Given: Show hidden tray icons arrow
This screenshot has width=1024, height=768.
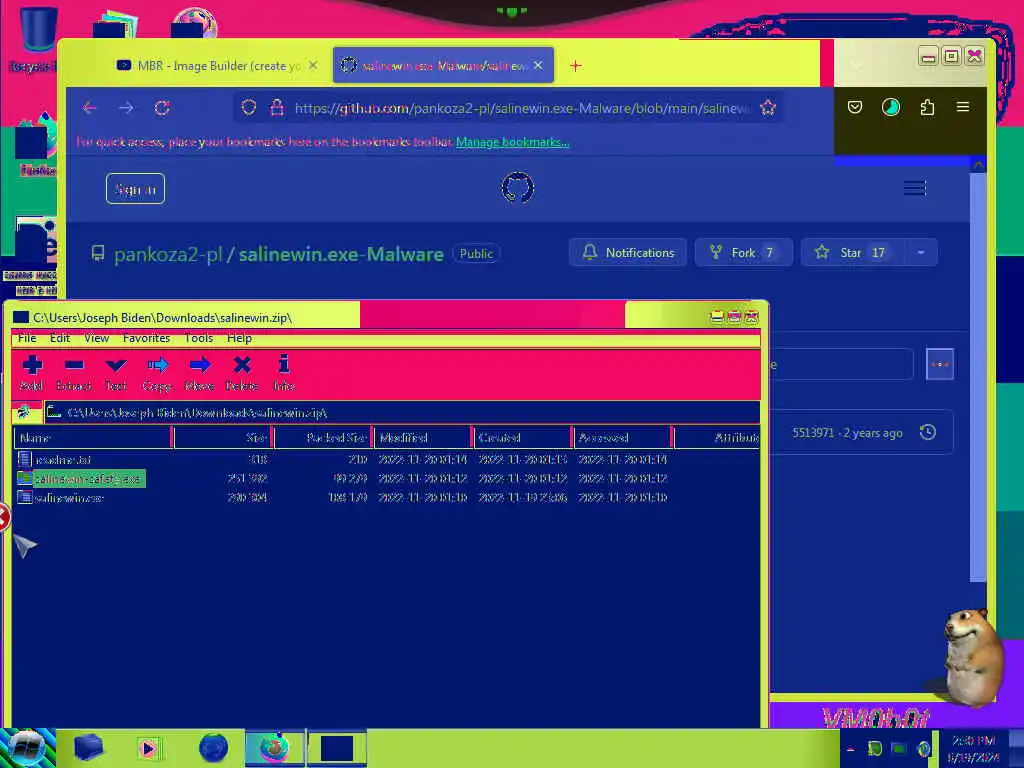Looking at the screenshot, I should click(851, 749).
